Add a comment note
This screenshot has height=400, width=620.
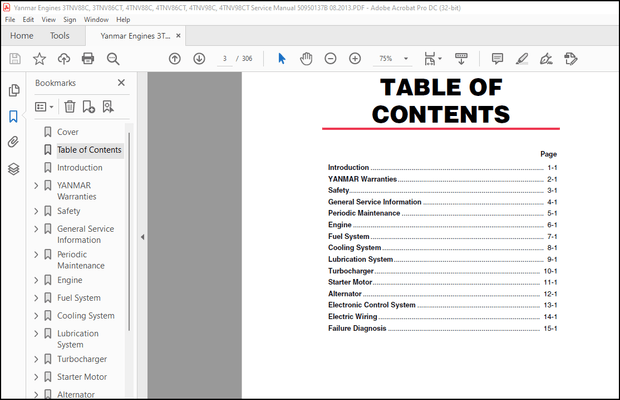tap(497, 59)
